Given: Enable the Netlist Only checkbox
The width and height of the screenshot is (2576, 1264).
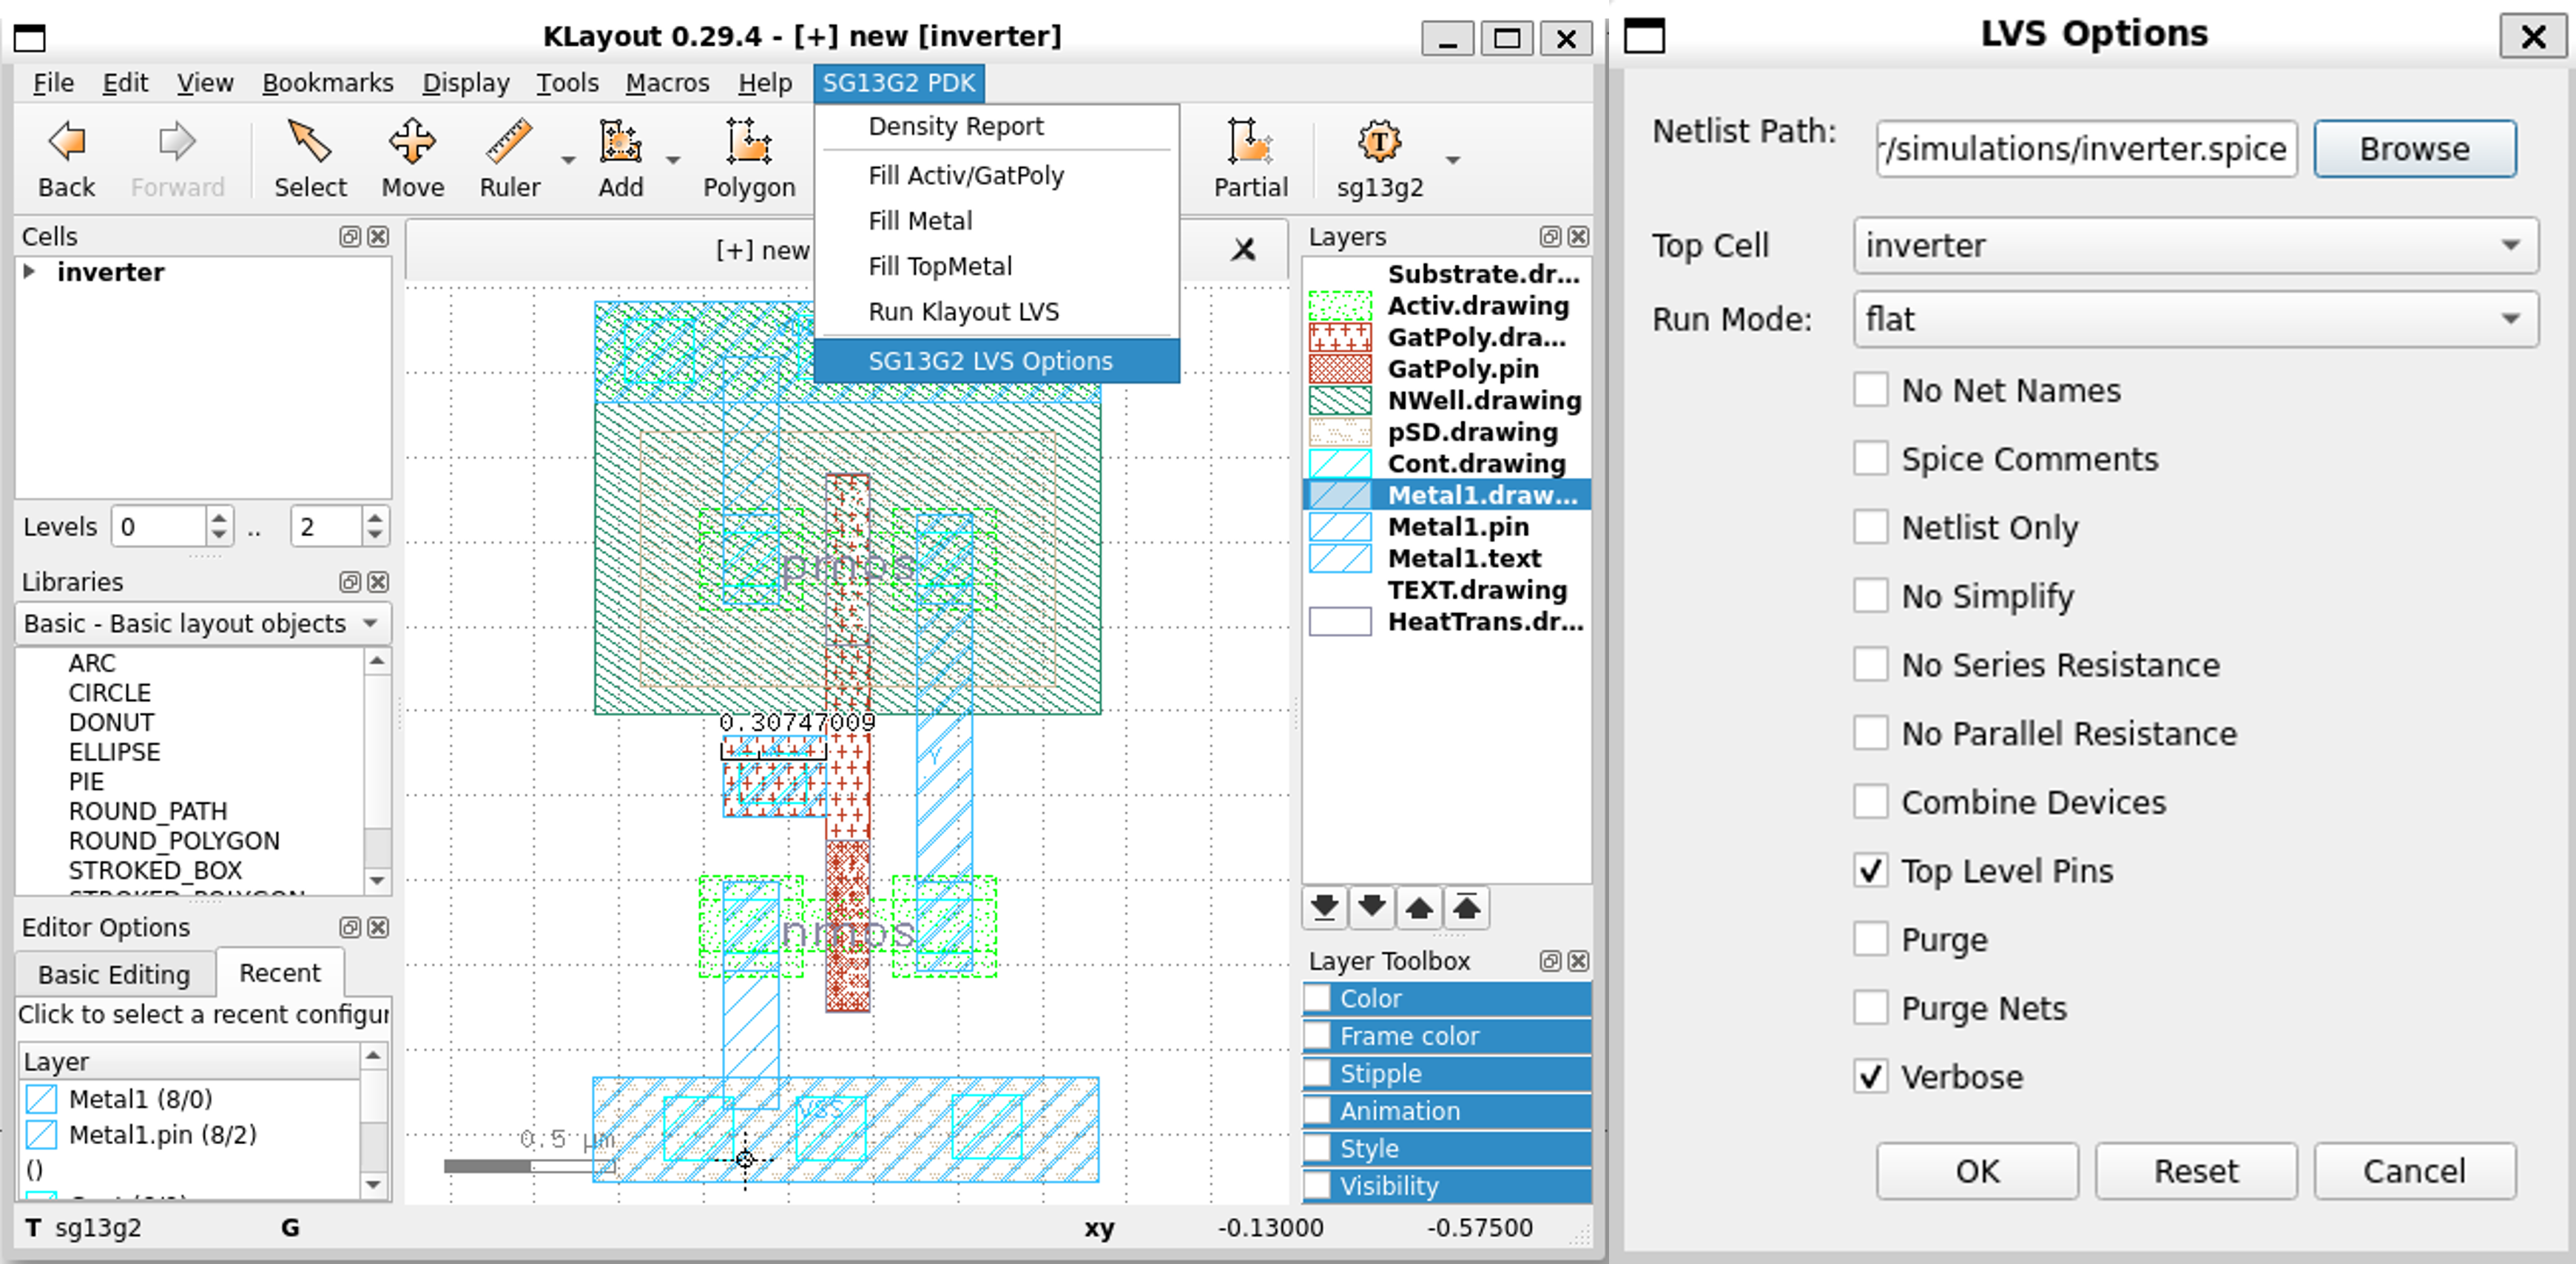Looking at the screenshot, I should (x=1871, y=527).
